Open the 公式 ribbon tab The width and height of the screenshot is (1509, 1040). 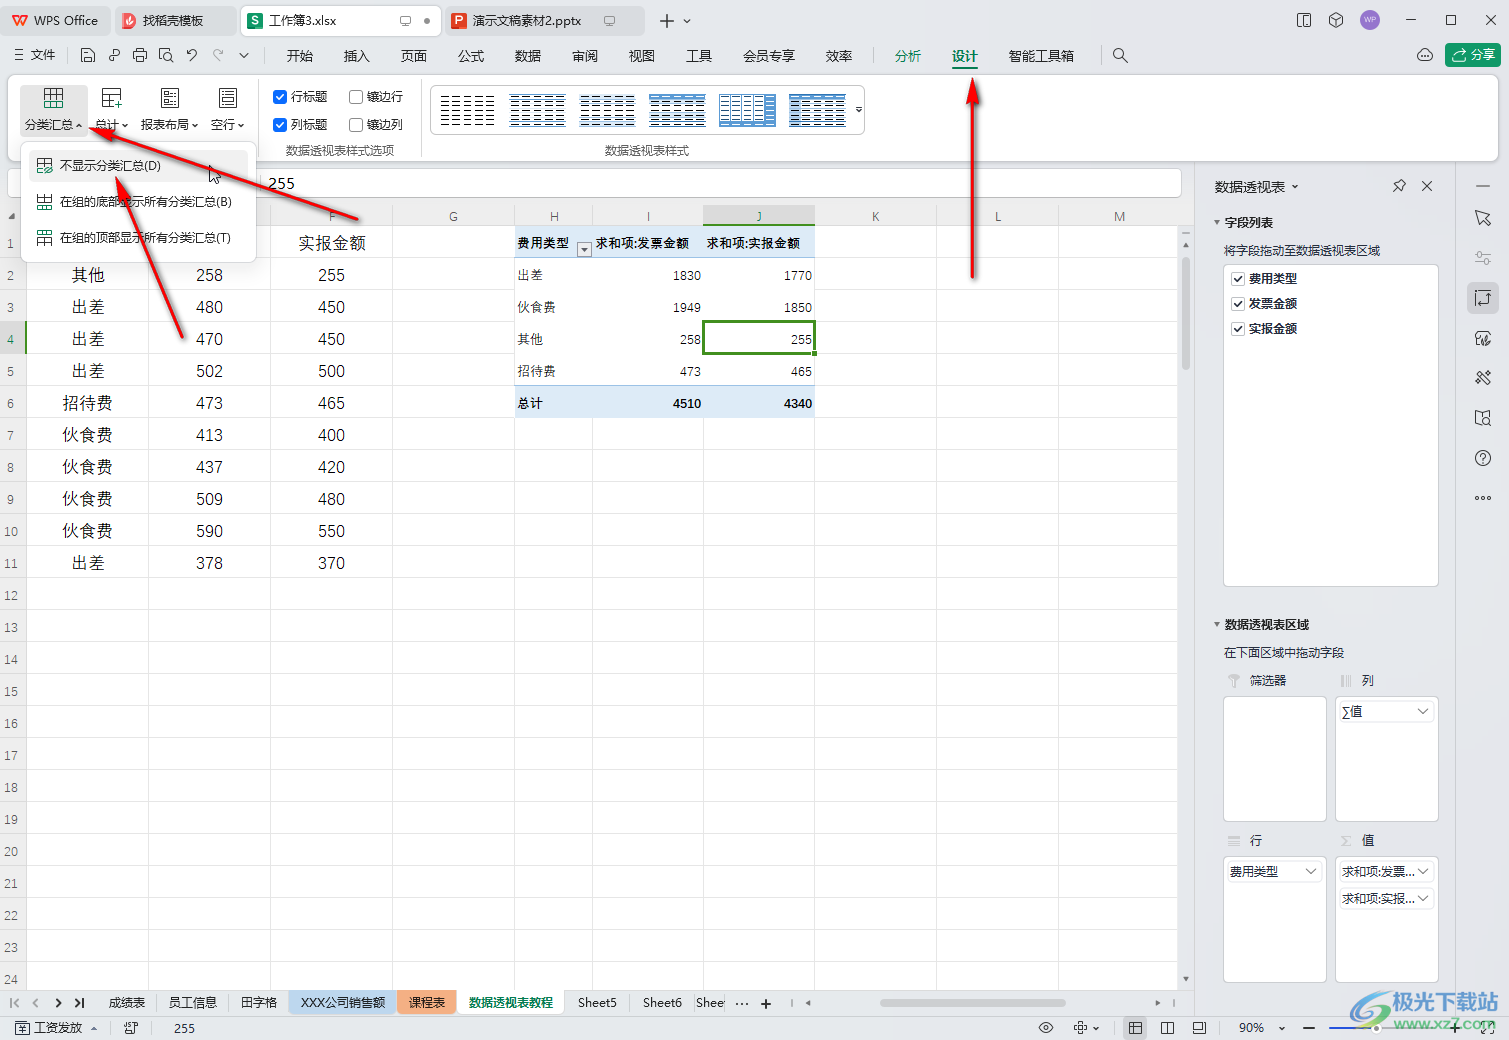(471, 56)
